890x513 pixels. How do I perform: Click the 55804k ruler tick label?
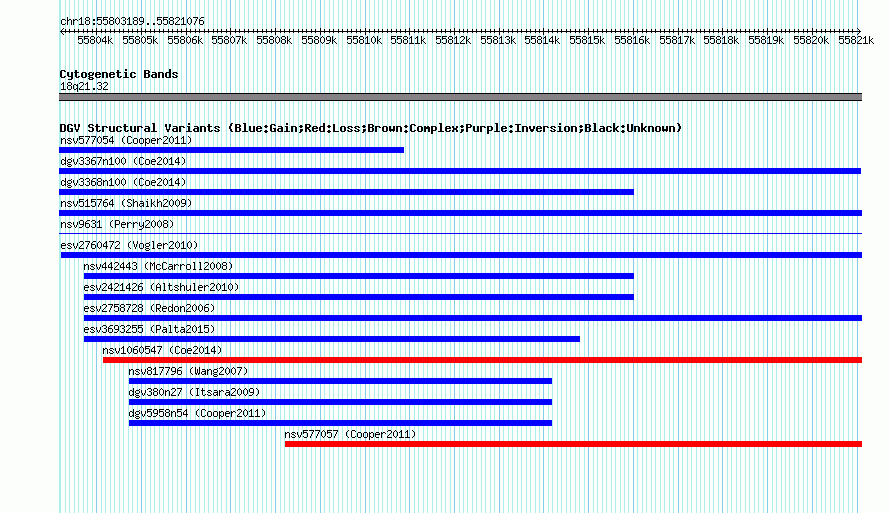pos(95,40)
